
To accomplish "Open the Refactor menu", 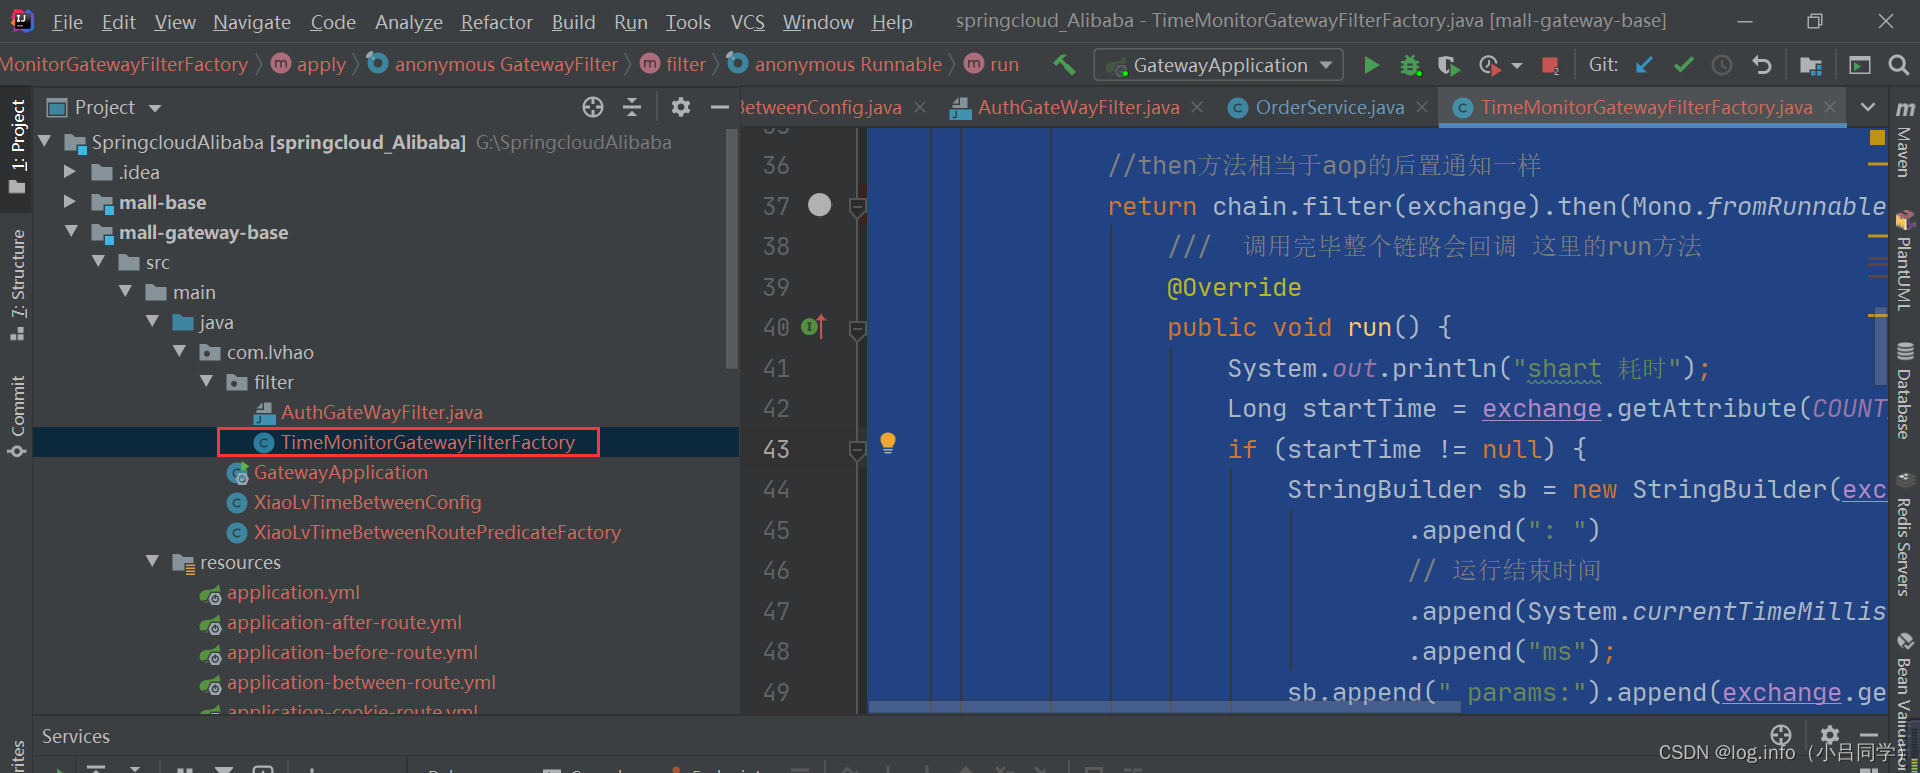I will tap(496, 21).
